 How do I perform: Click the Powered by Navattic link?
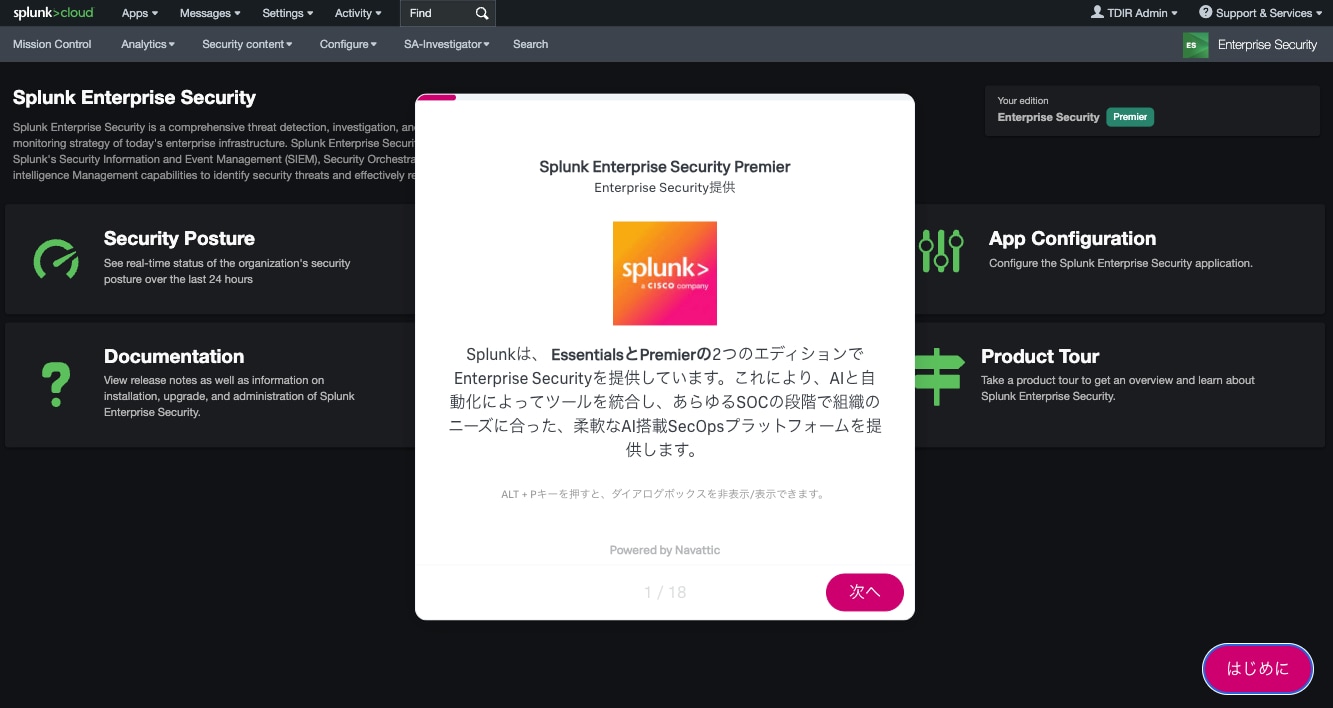tap(665, 550)
